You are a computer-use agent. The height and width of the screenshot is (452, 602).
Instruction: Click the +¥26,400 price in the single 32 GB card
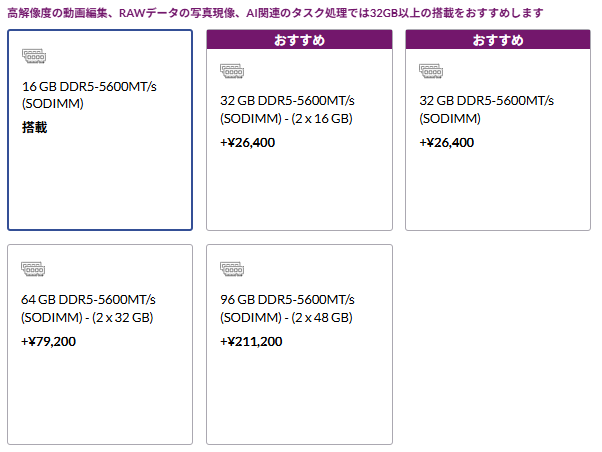447,142
